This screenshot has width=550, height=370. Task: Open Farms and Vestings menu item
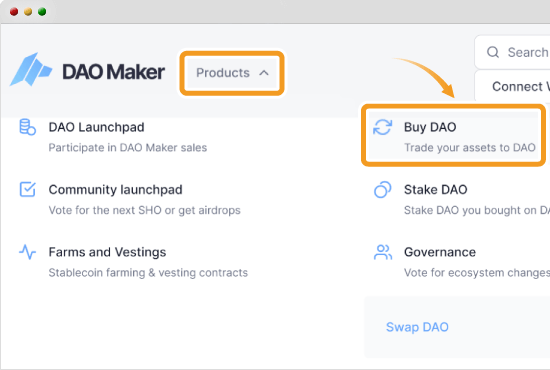point(134,262)
